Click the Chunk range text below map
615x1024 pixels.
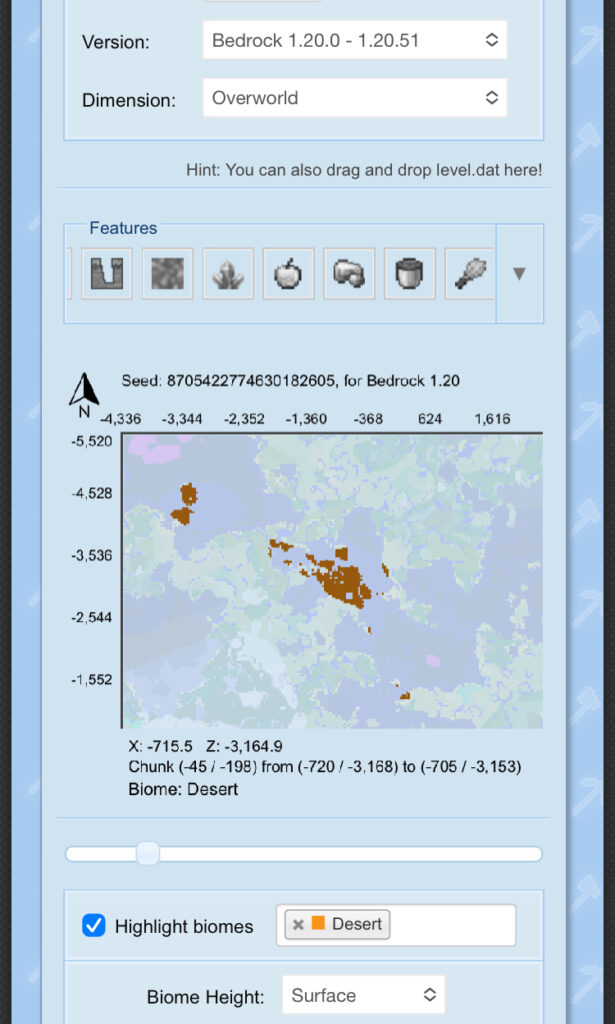point(325,767)
